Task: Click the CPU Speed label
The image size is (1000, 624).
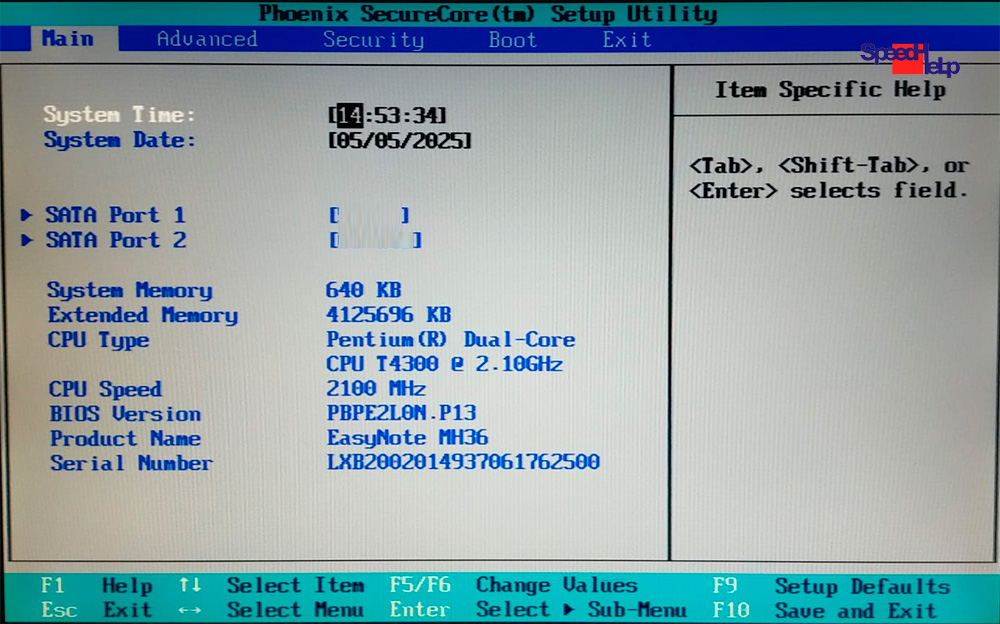Action: click(105, 389)
